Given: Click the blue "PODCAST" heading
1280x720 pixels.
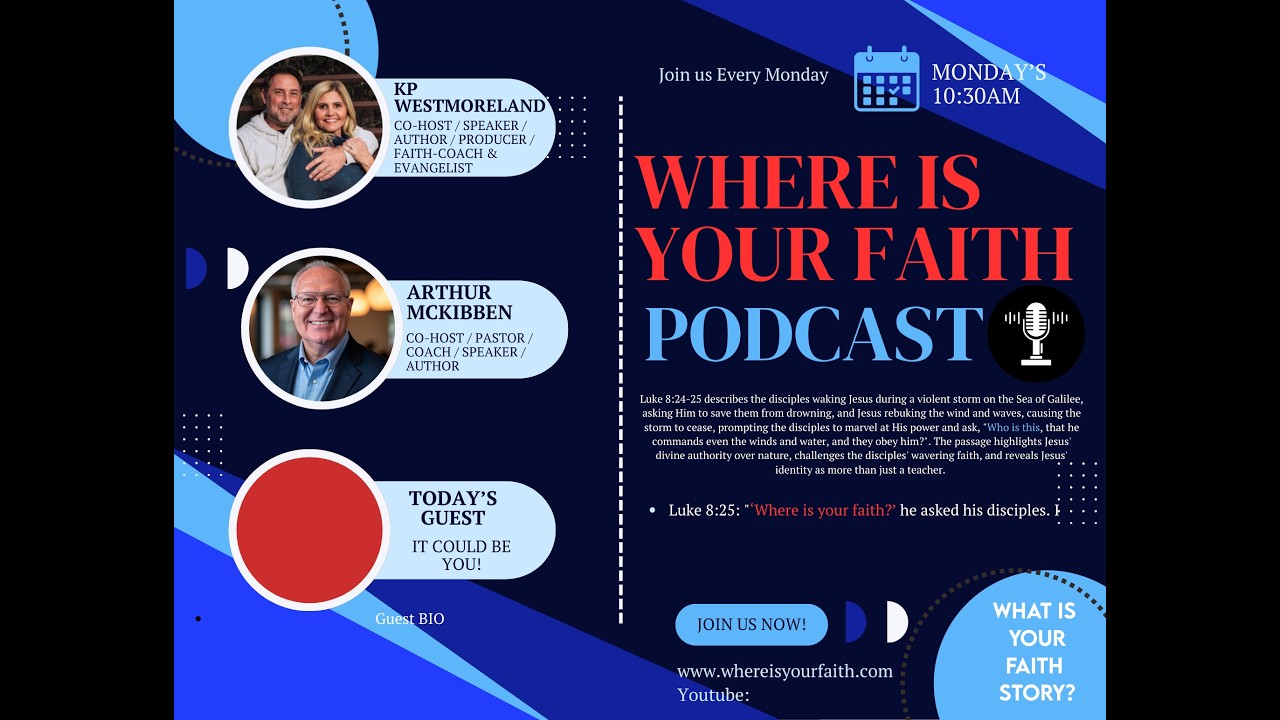Looking at the screenshot, I should point(814,333).
